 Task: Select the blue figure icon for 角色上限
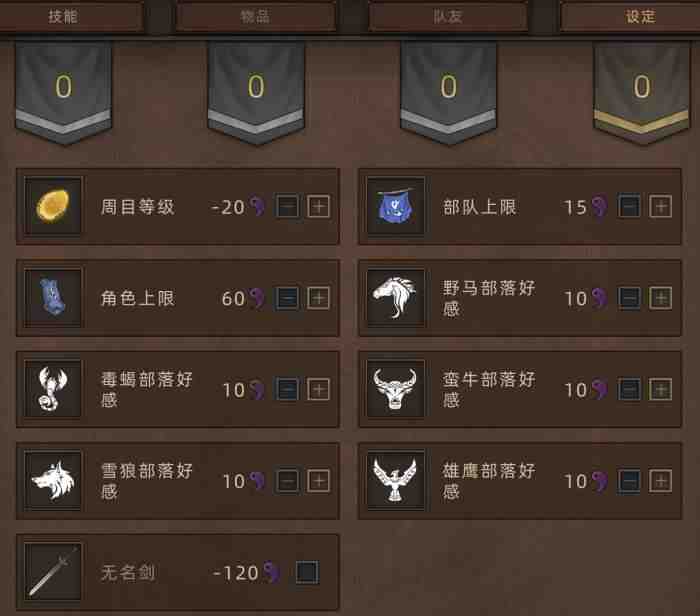click(53, 298)
